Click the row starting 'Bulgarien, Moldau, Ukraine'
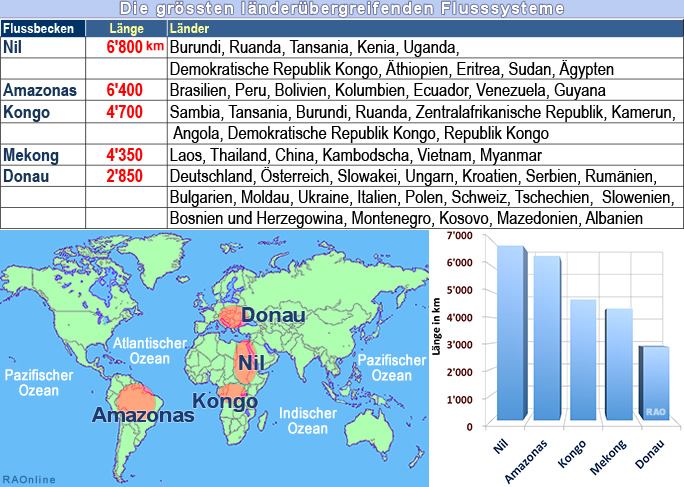Image resolution: width=684 pixels, height=487 pixels. coord(425,197)
